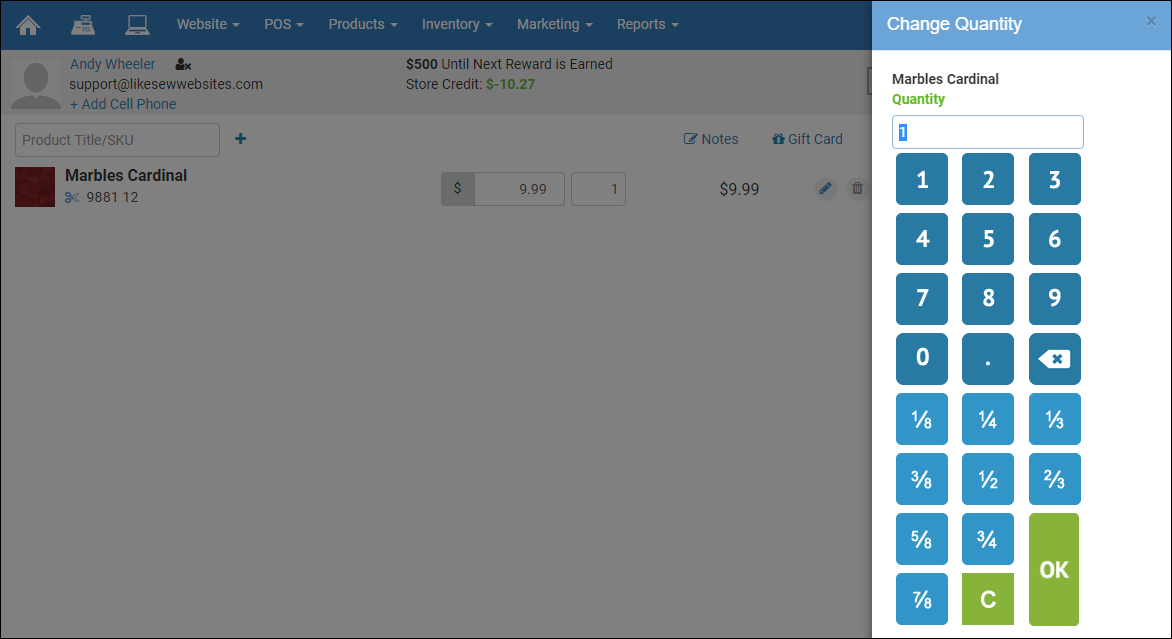Screen dimensions: 1172x639
Task: Click the + Add Cell Phone link
Action: pos(123,104)
